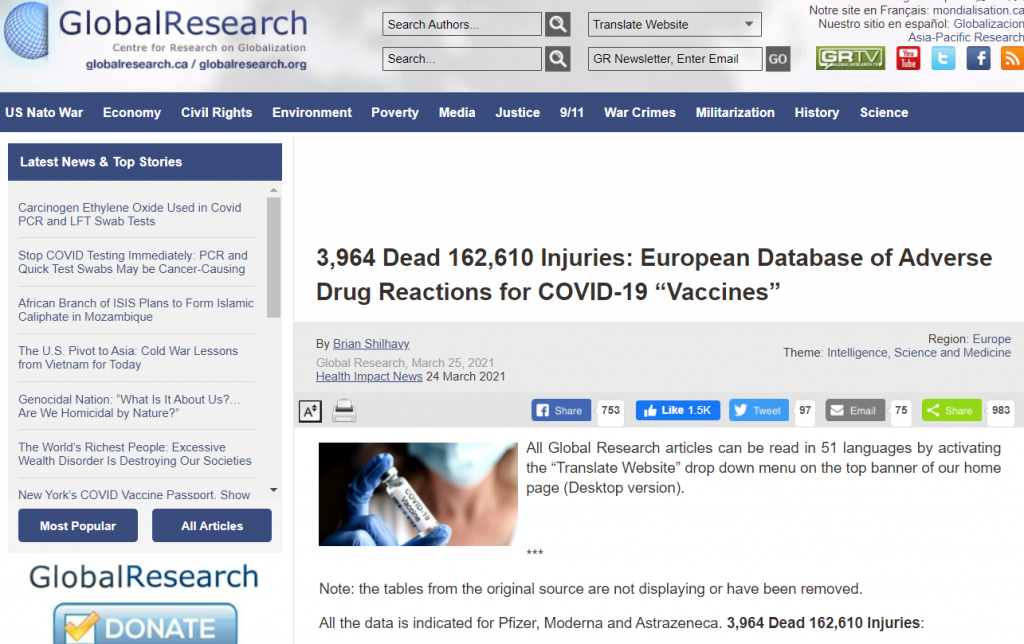Click the green Share button
Image resolution: width=1024 pixels, height=644 pixels.
952,410
